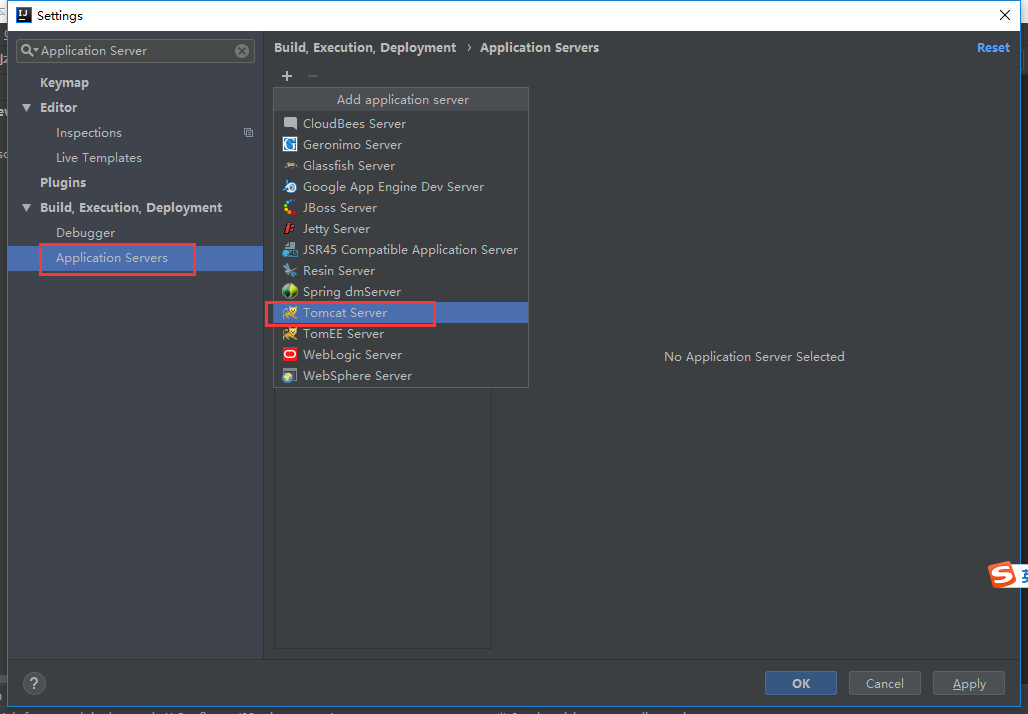Viewport: 1028px width, 714px height.
Task: Click the JBoss Server icon
Action: tap(290, 207)
